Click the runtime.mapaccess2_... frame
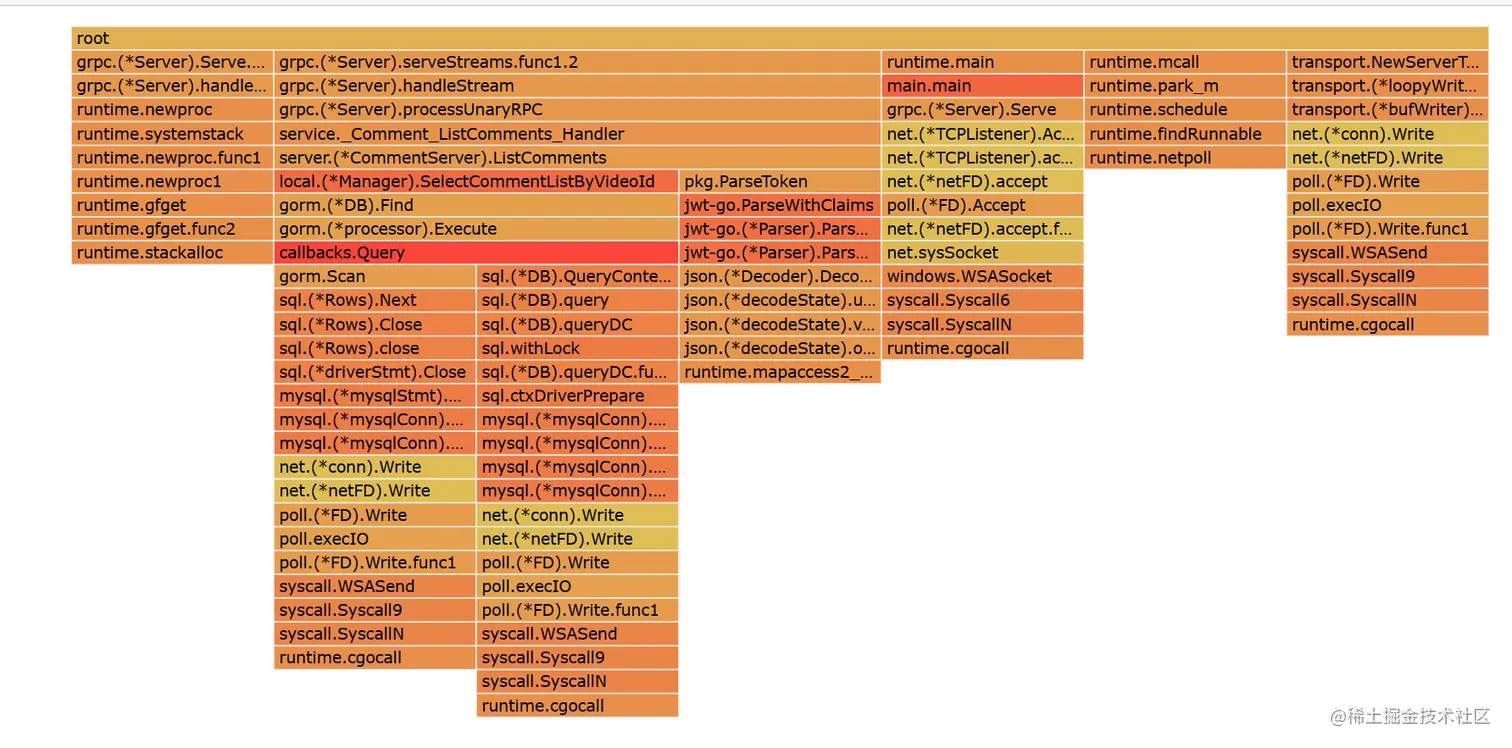This screenshot has height=748, width=1512. 780,372
